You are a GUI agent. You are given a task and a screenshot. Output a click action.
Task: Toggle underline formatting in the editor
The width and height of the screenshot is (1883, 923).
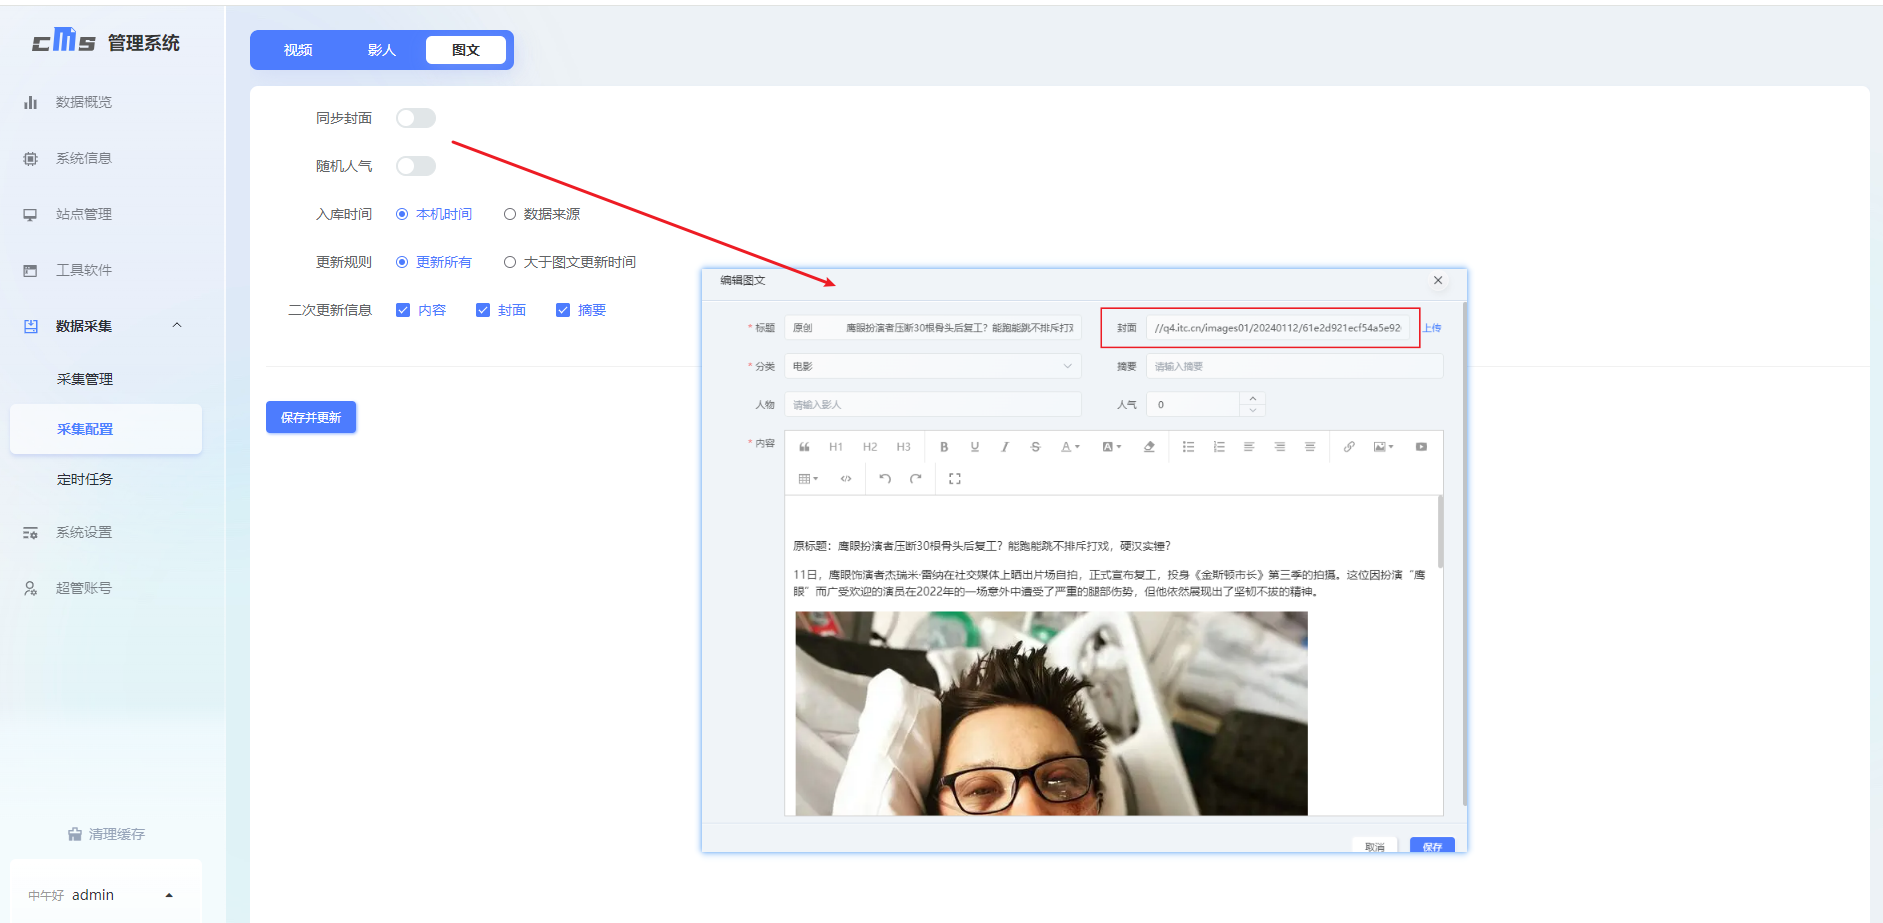pos(975,447)
